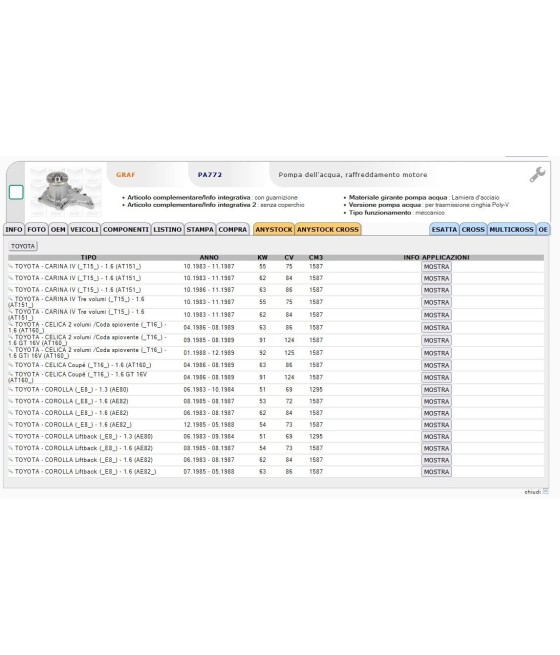Screen dimensions: 560x655
Task: Click the PA772 article code
Action: pos(210,175)
